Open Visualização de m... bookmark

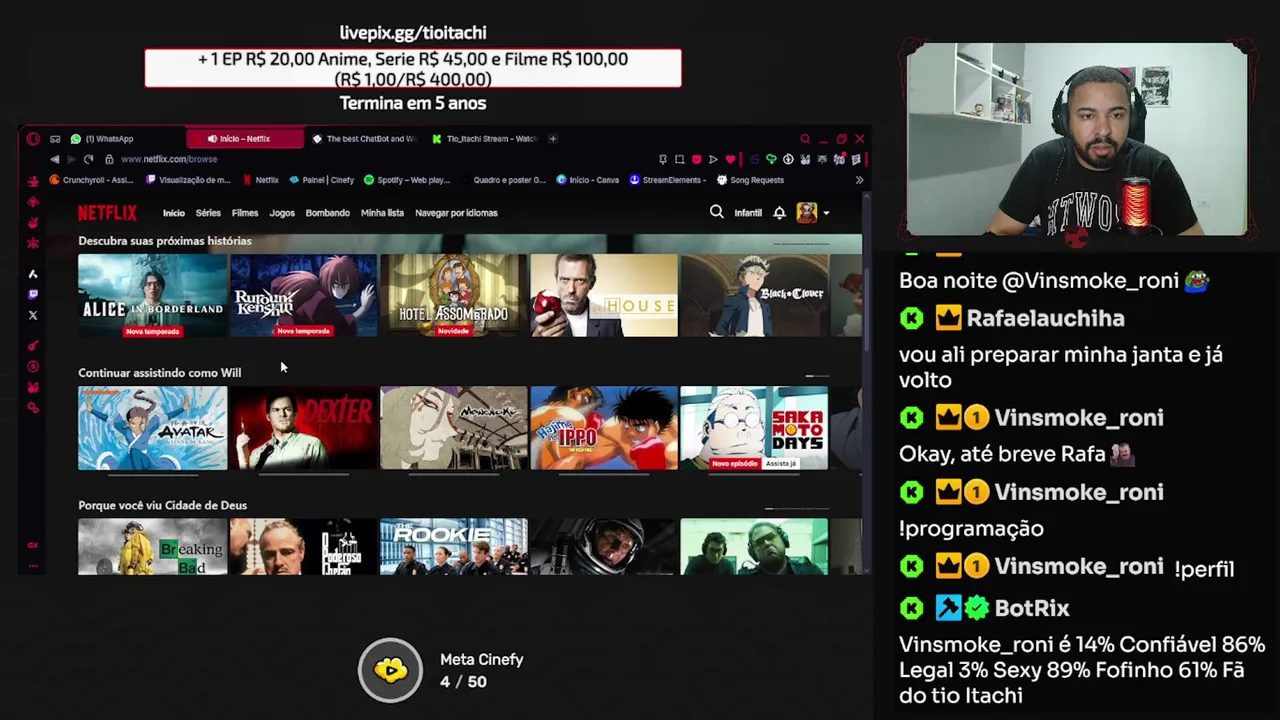point(188,180)
